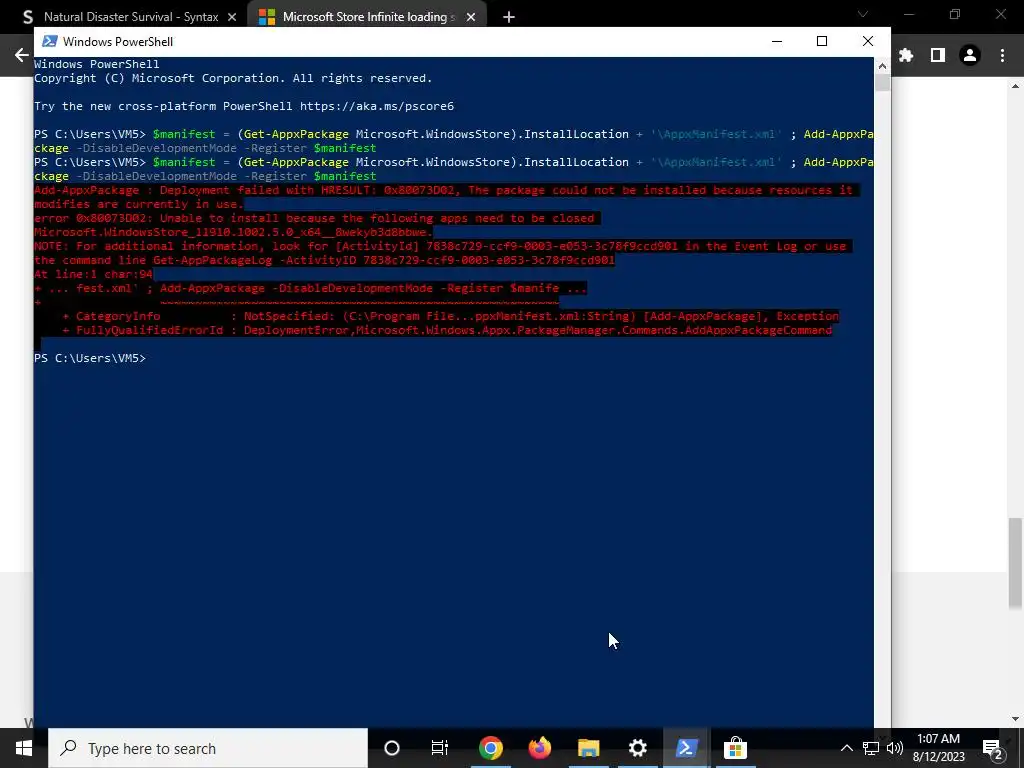
Task: Click PowerShell scrollbar up arrow
Action: click(x=882, y=65)
